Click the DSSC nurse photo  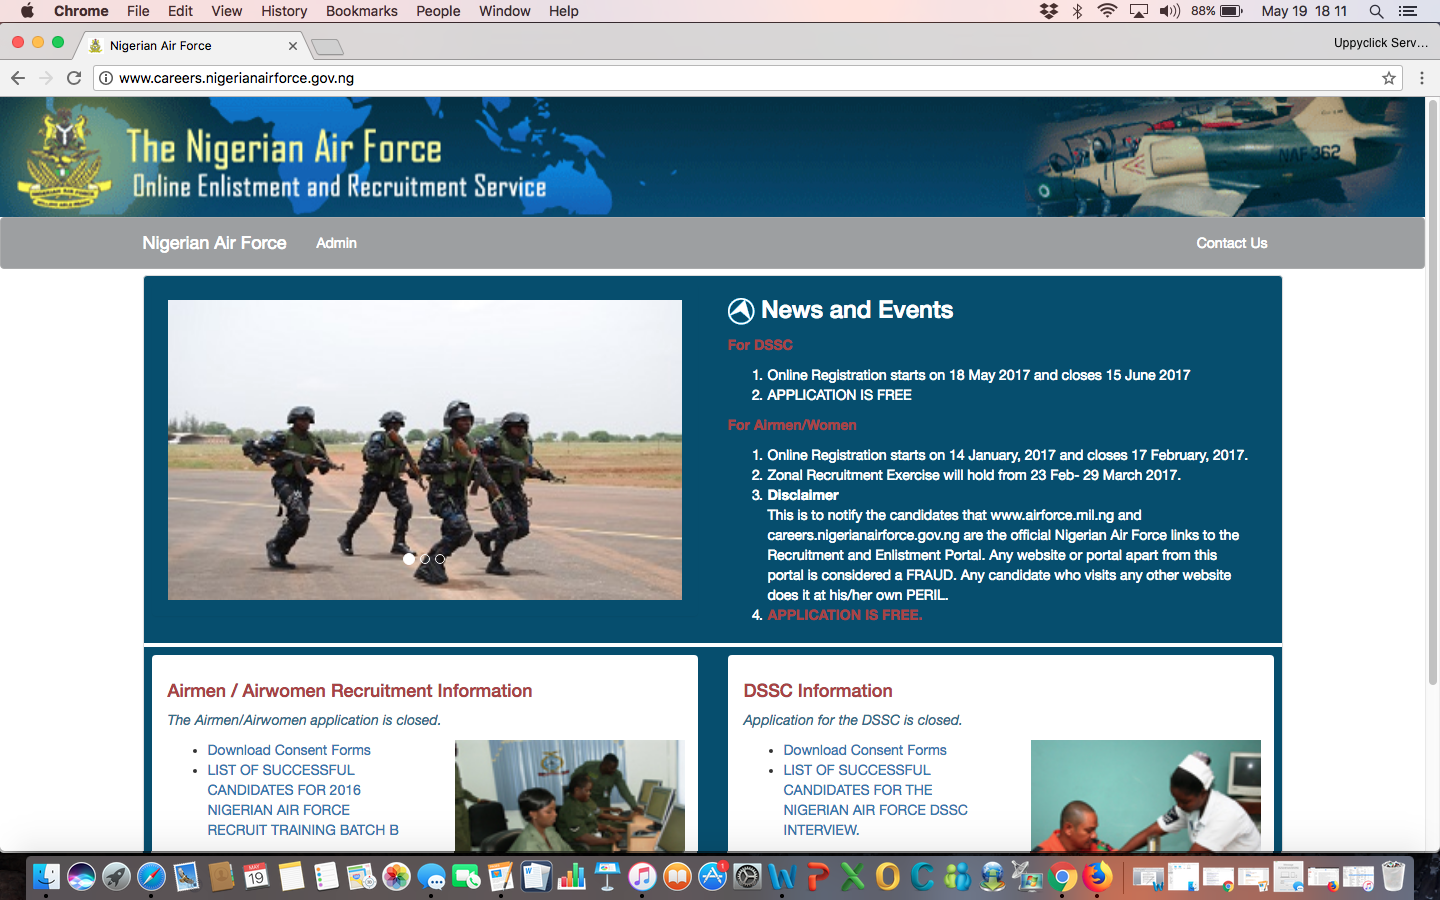(1146, 796)
